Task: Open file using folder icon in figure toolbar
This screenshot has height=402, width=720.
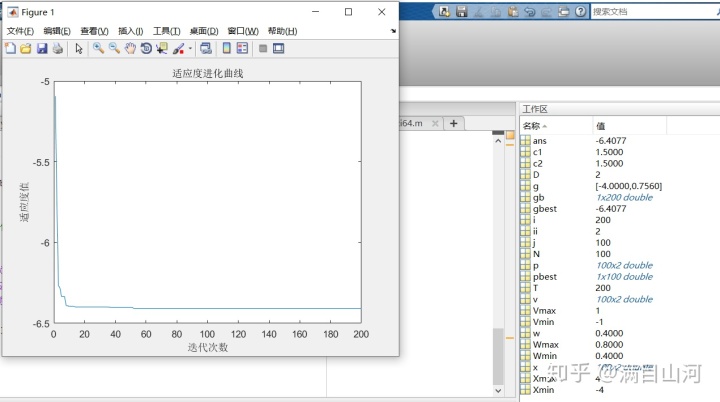Action: click(x=26, y=48)
